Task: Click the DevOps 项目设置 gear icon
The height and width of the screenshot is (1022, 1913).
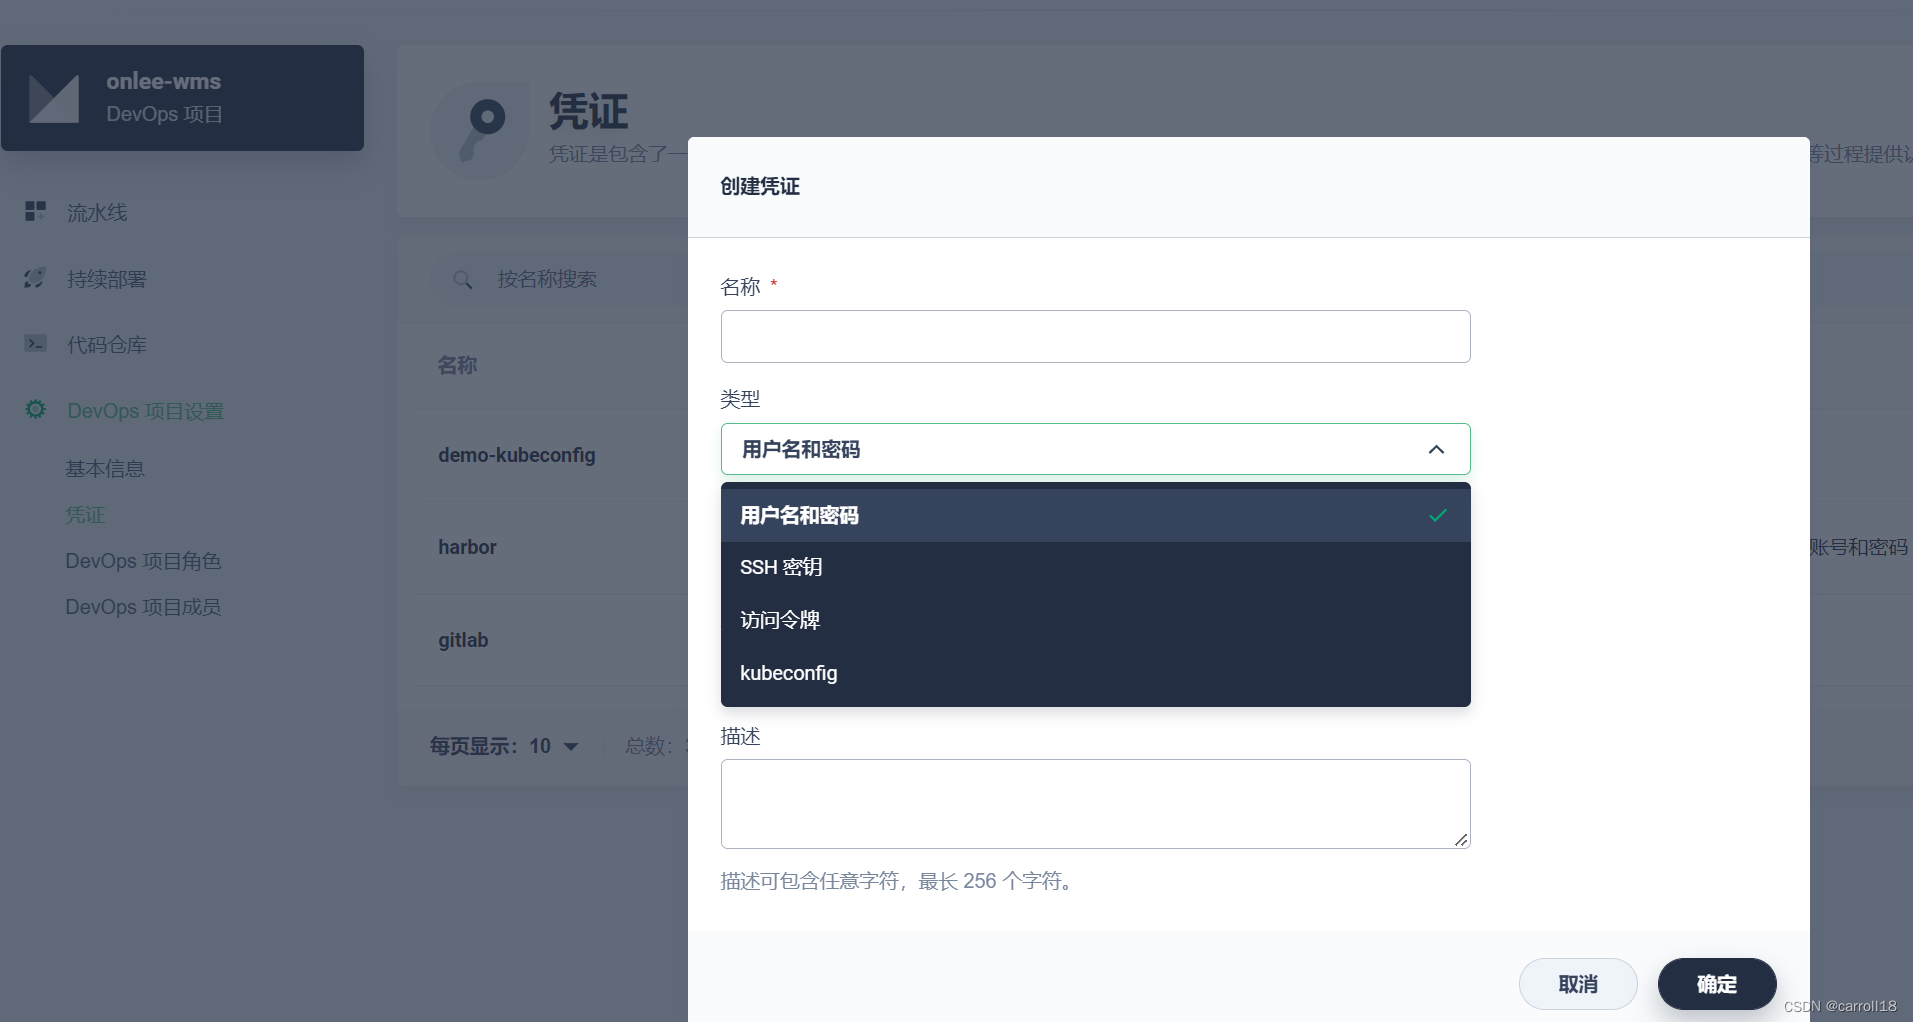Action: [36, 410]
